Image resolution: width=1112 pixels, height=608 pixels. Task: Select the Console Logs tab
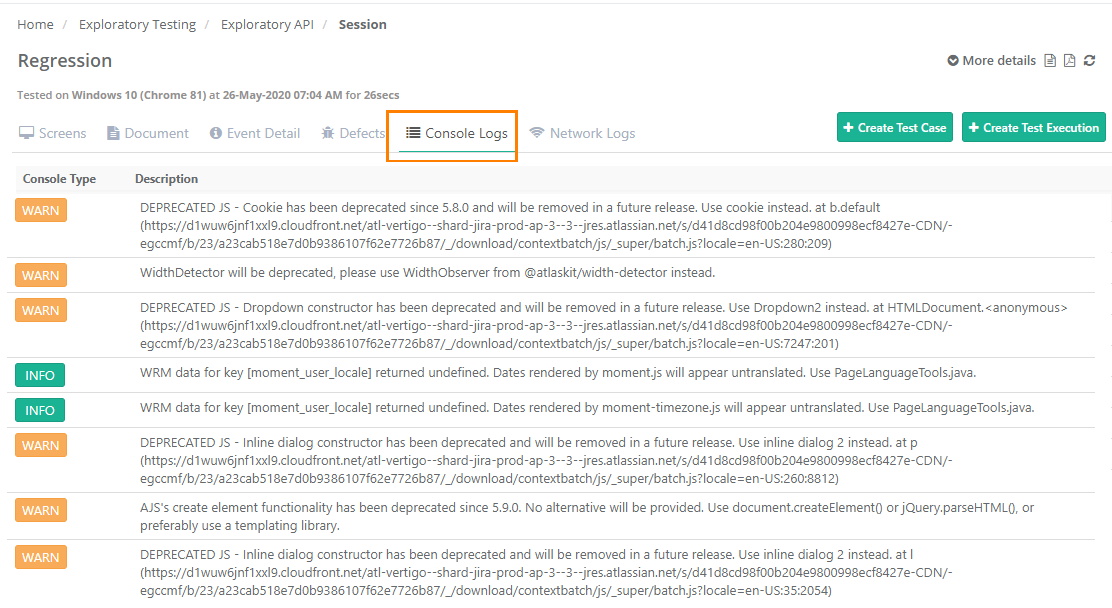457,133
